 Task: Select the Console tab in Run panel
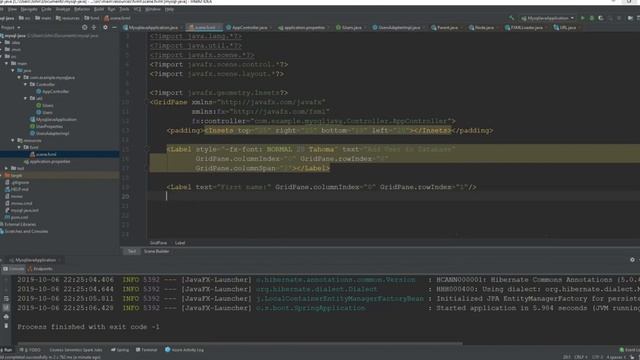14,269
